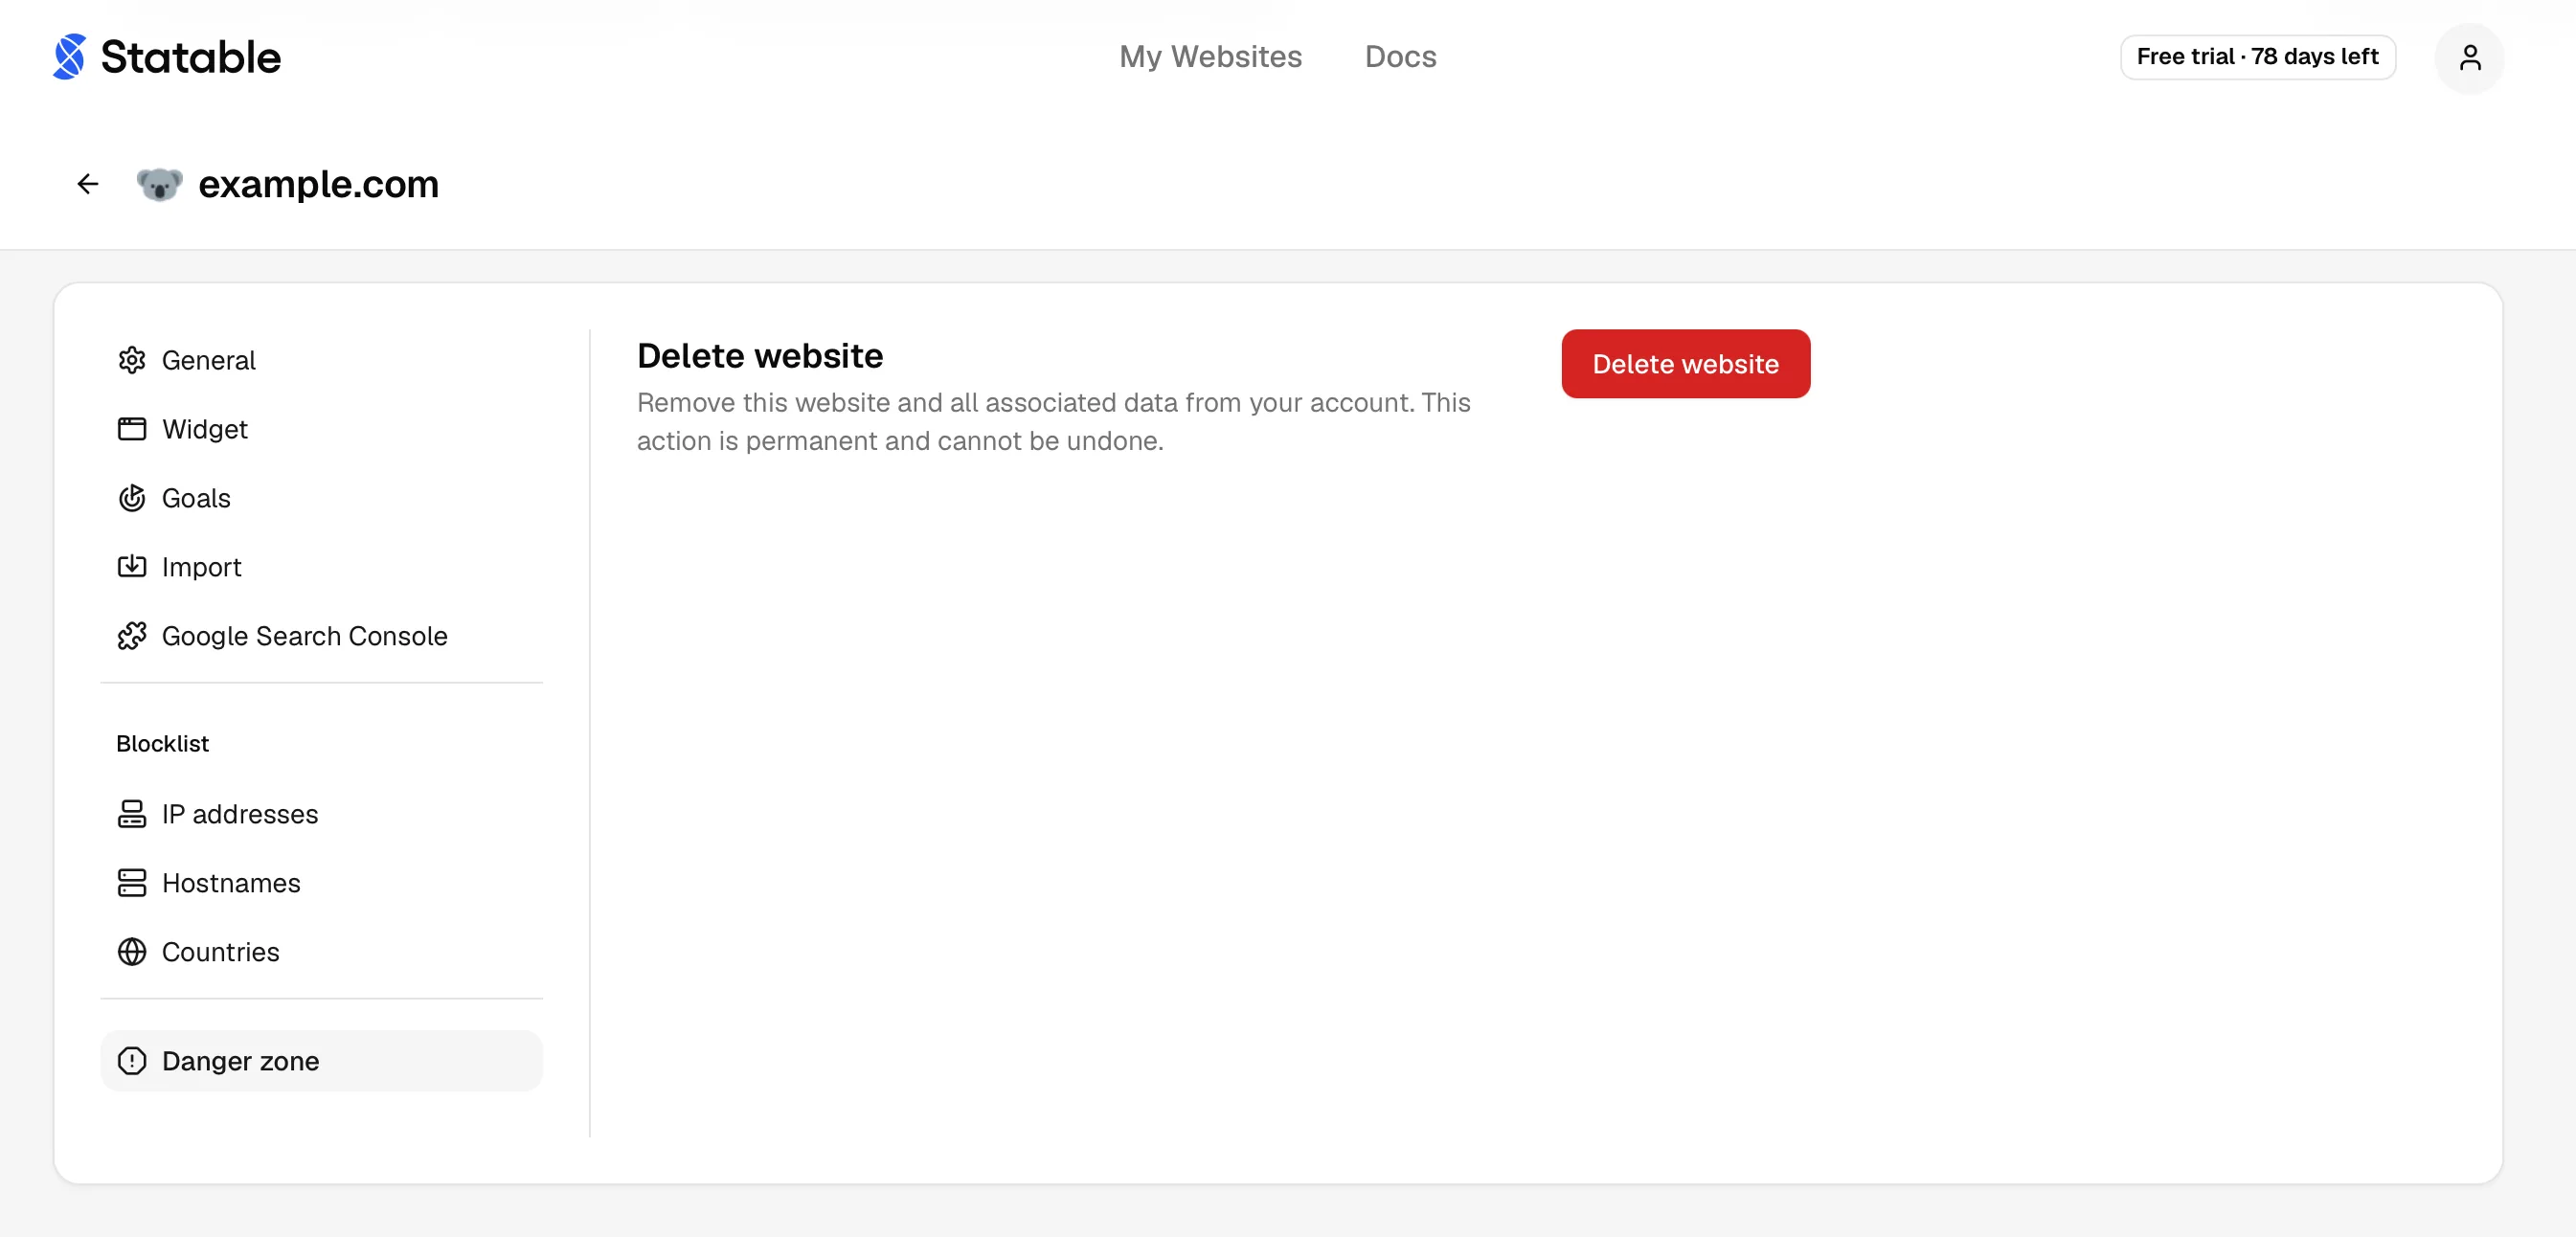Click the Blocklist section heading

click(x=162, y=743)
